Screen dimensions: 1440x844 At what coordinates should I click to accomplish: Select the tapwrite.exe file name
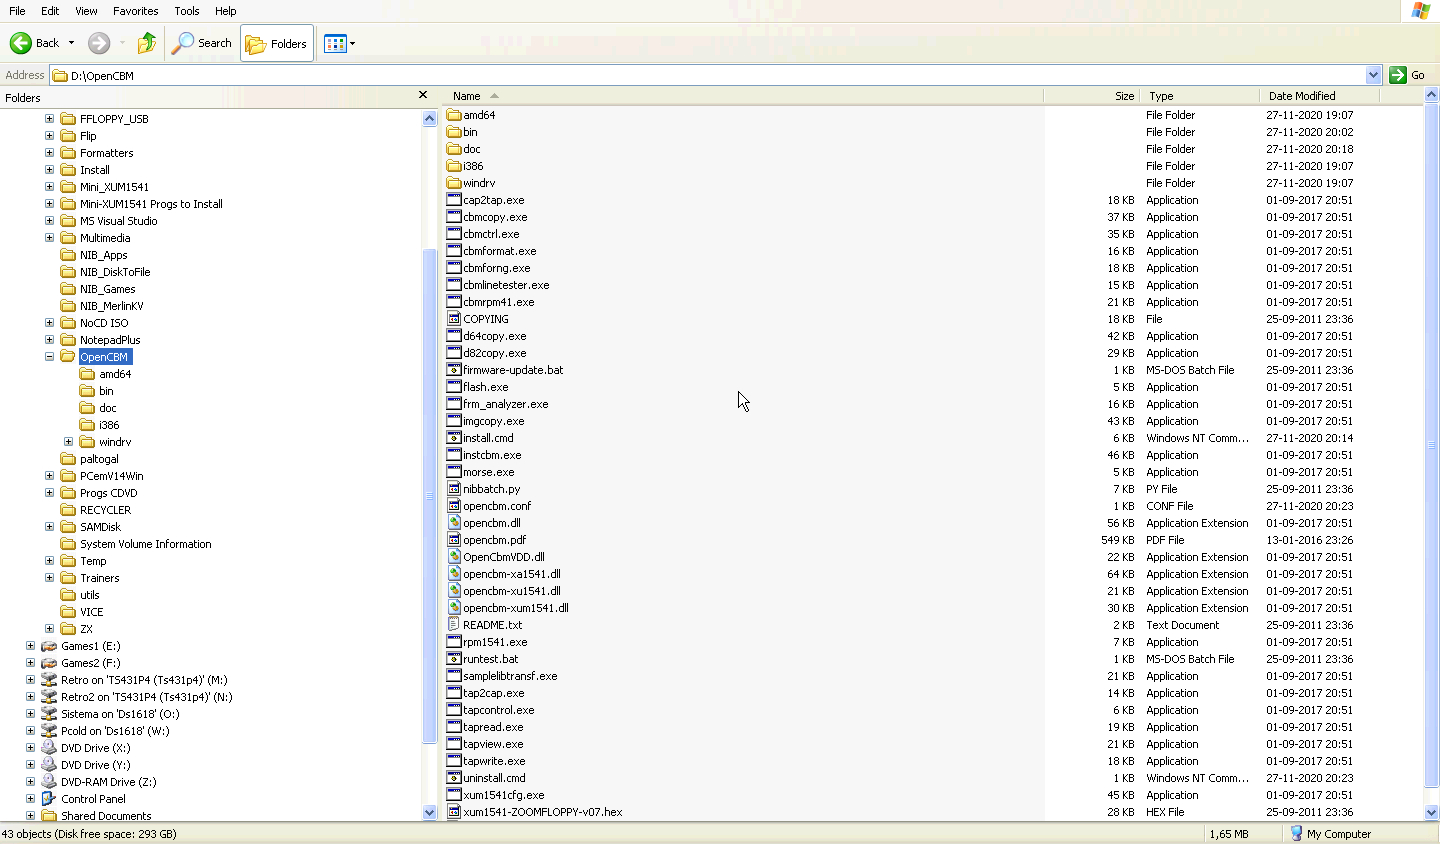[494, 761]
